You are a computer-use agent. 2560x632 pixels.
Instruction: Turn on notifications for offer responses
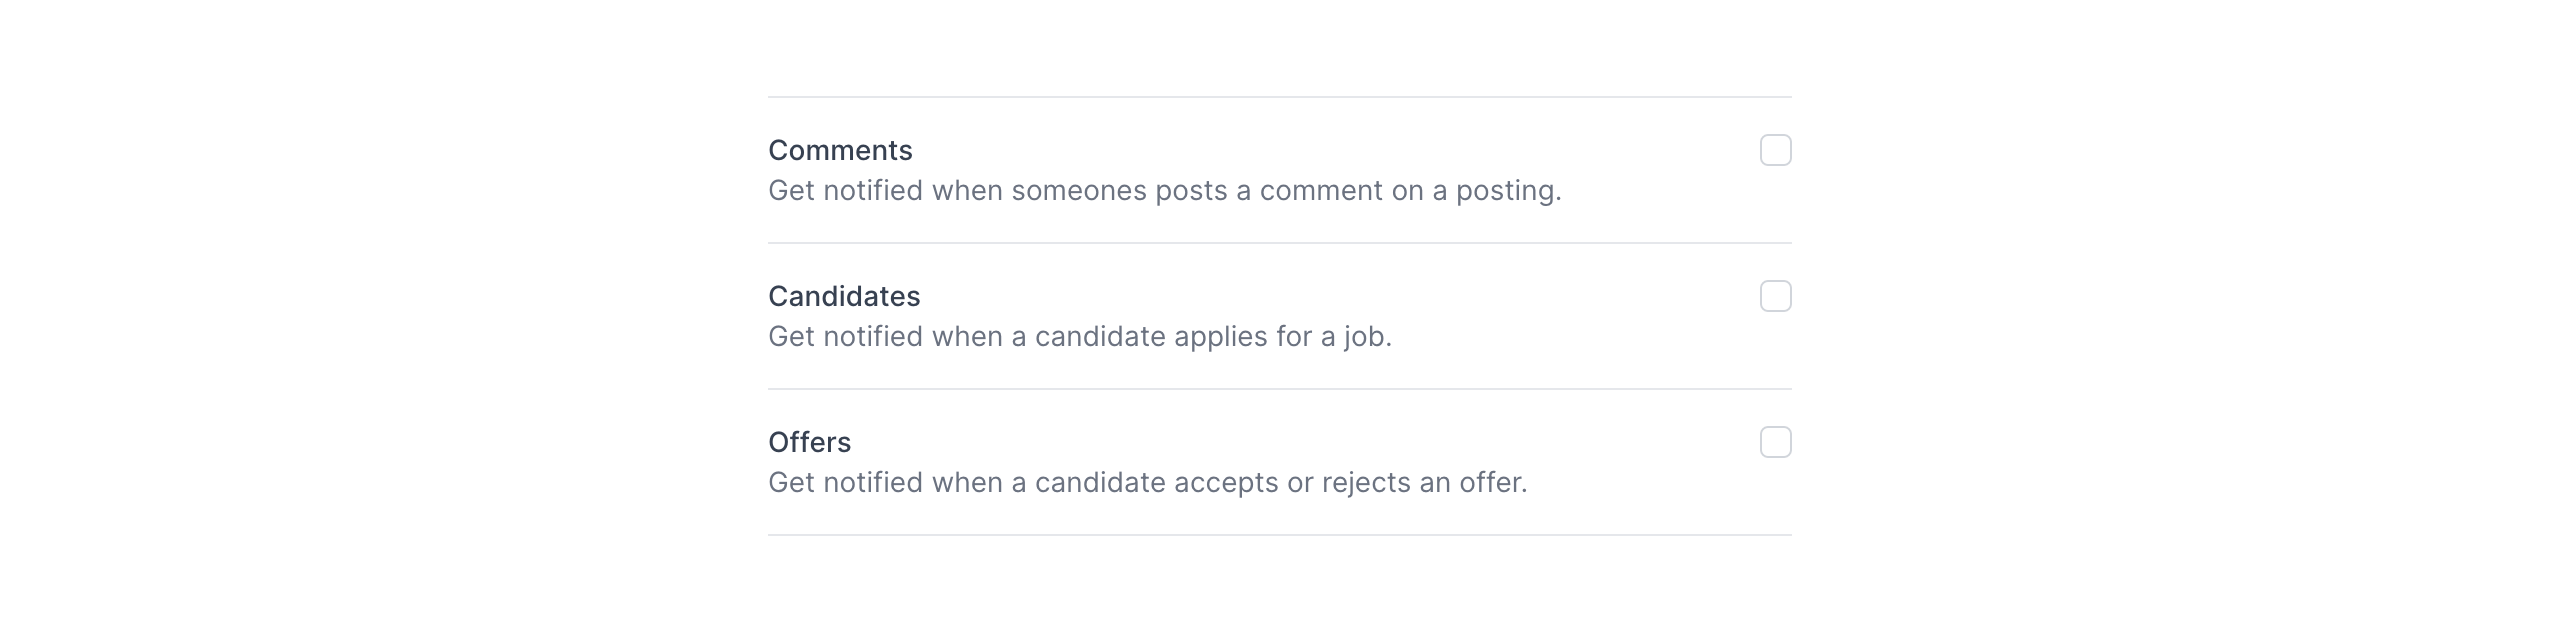tap(1775, 442)
